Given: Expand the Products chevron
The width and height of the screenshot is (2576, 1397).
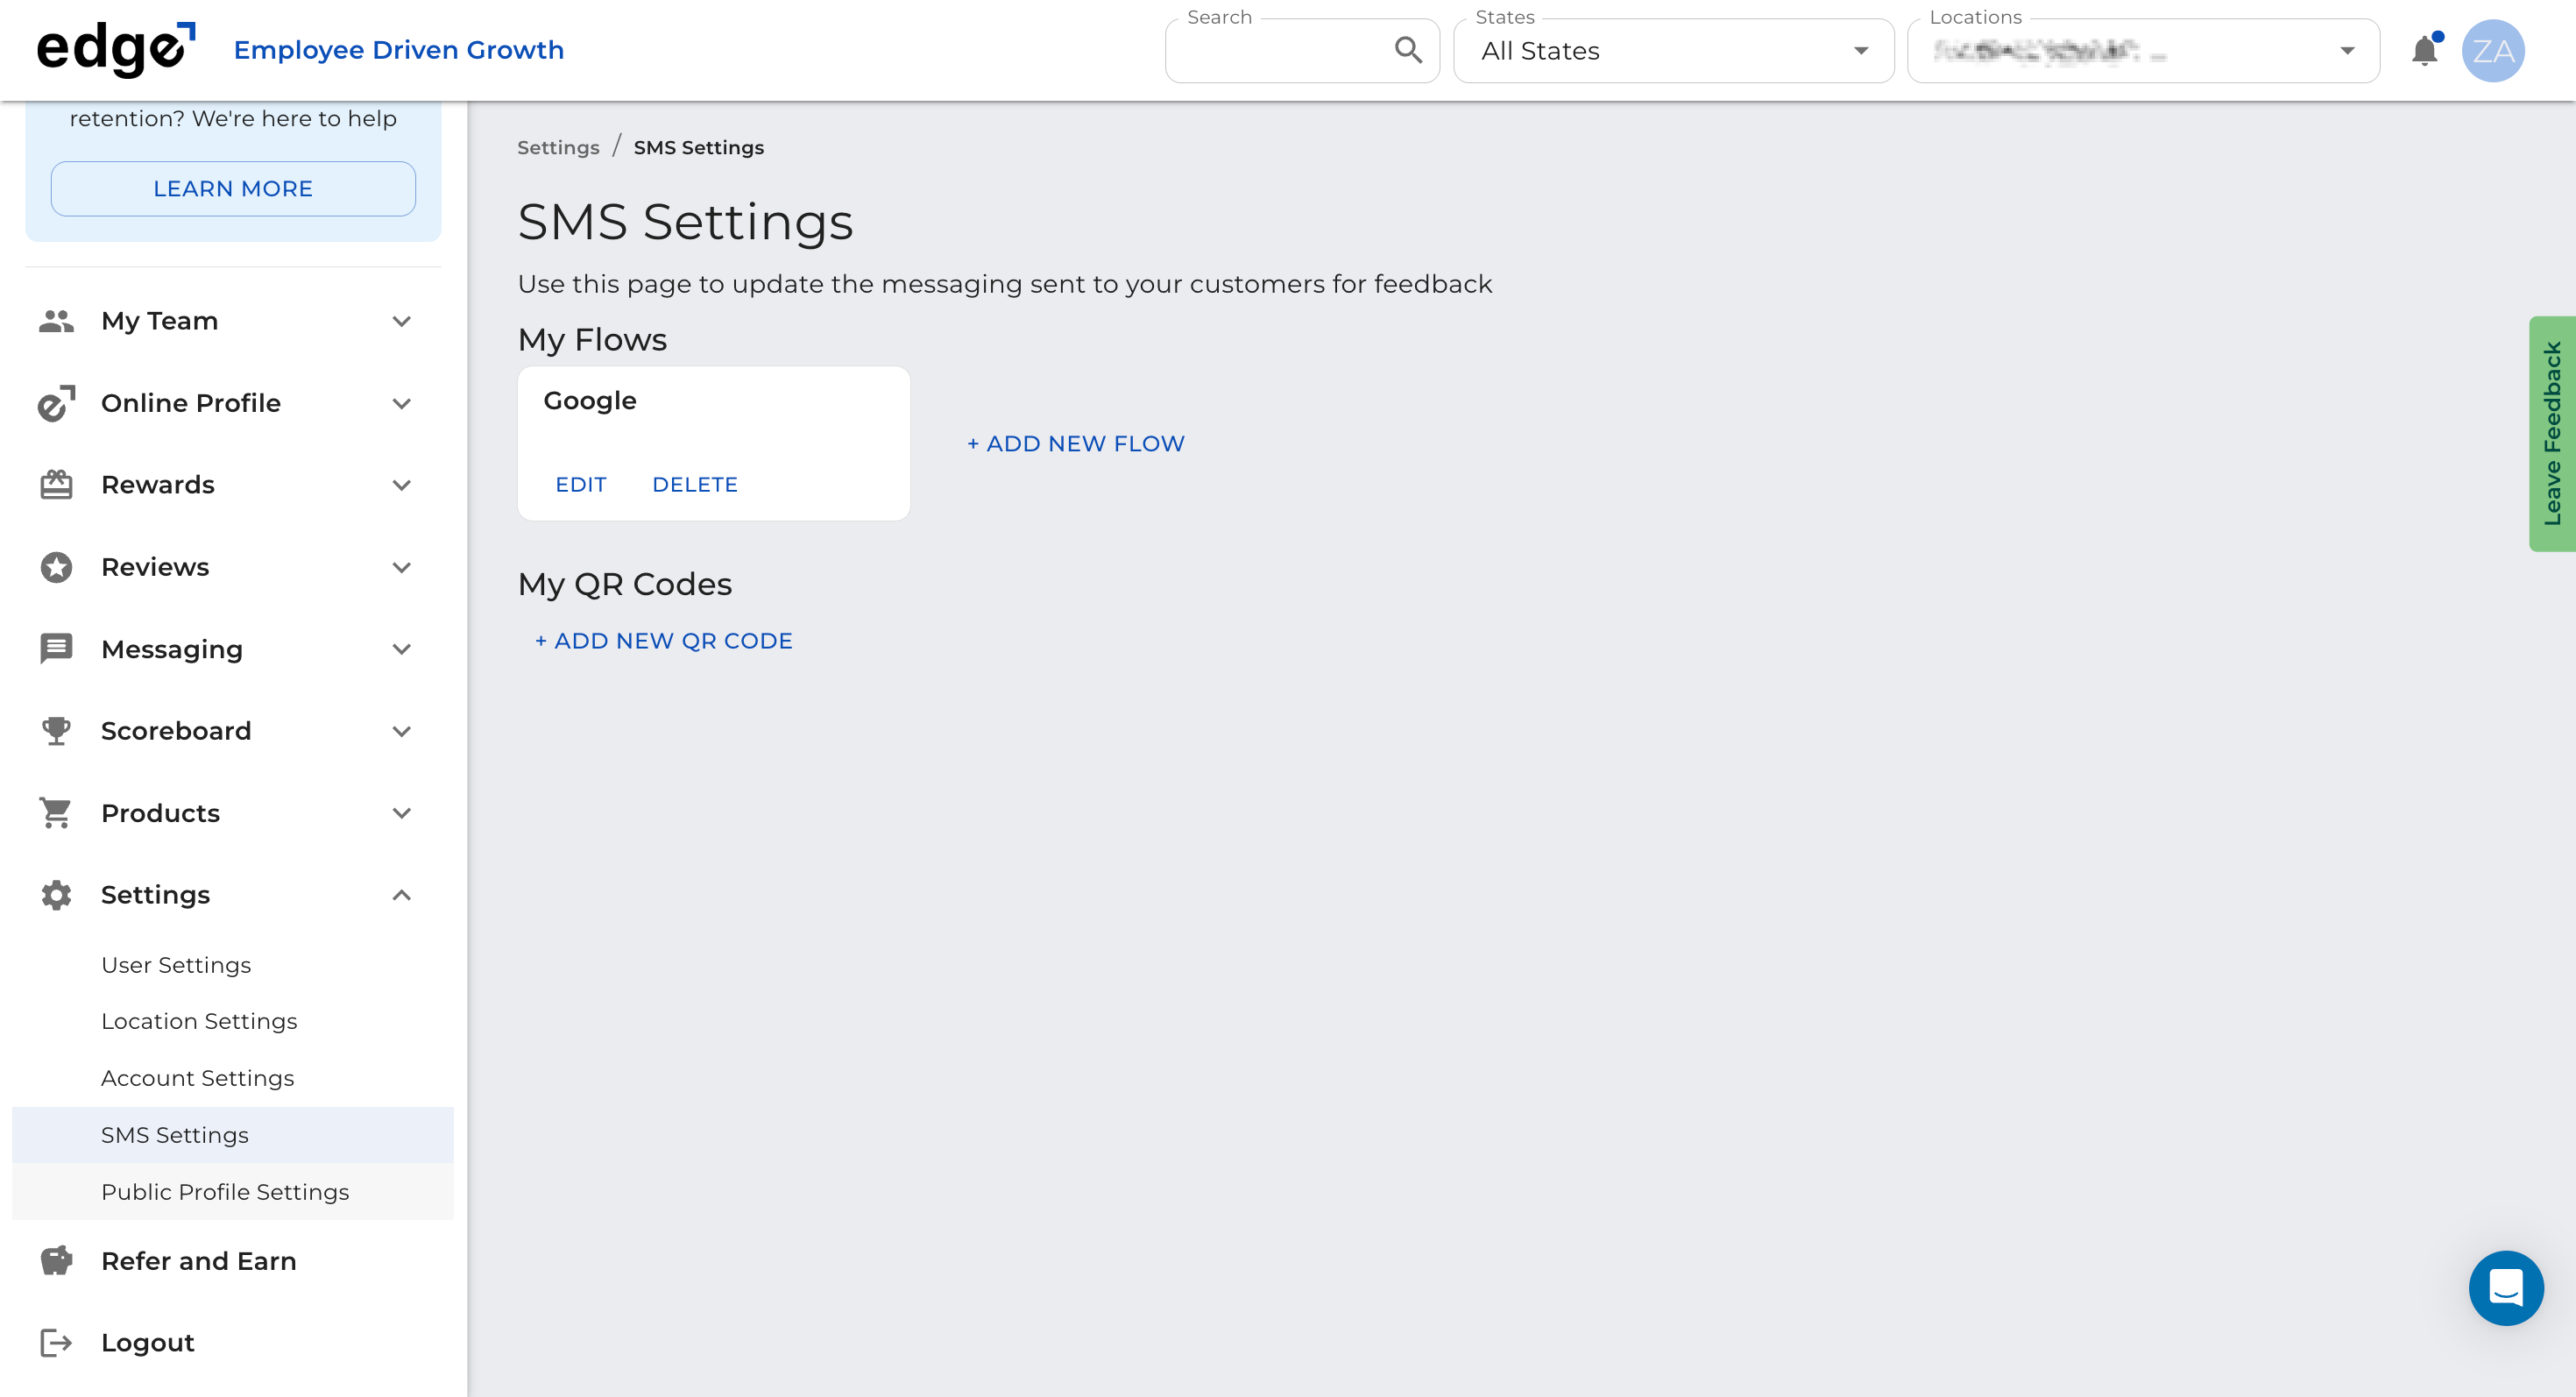Looking at the screenshot, I should [402, 814].
